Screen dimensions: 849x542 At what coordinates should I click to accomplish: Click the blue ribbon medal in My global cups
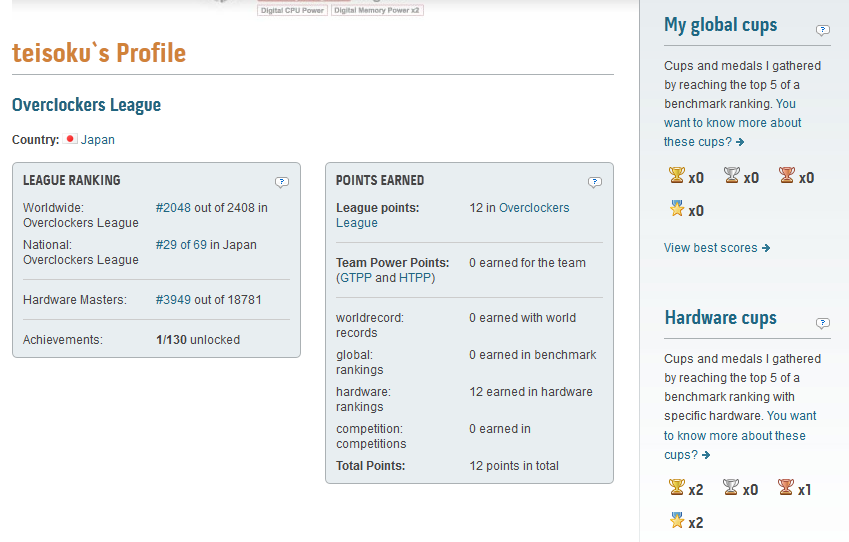[676, 209]
